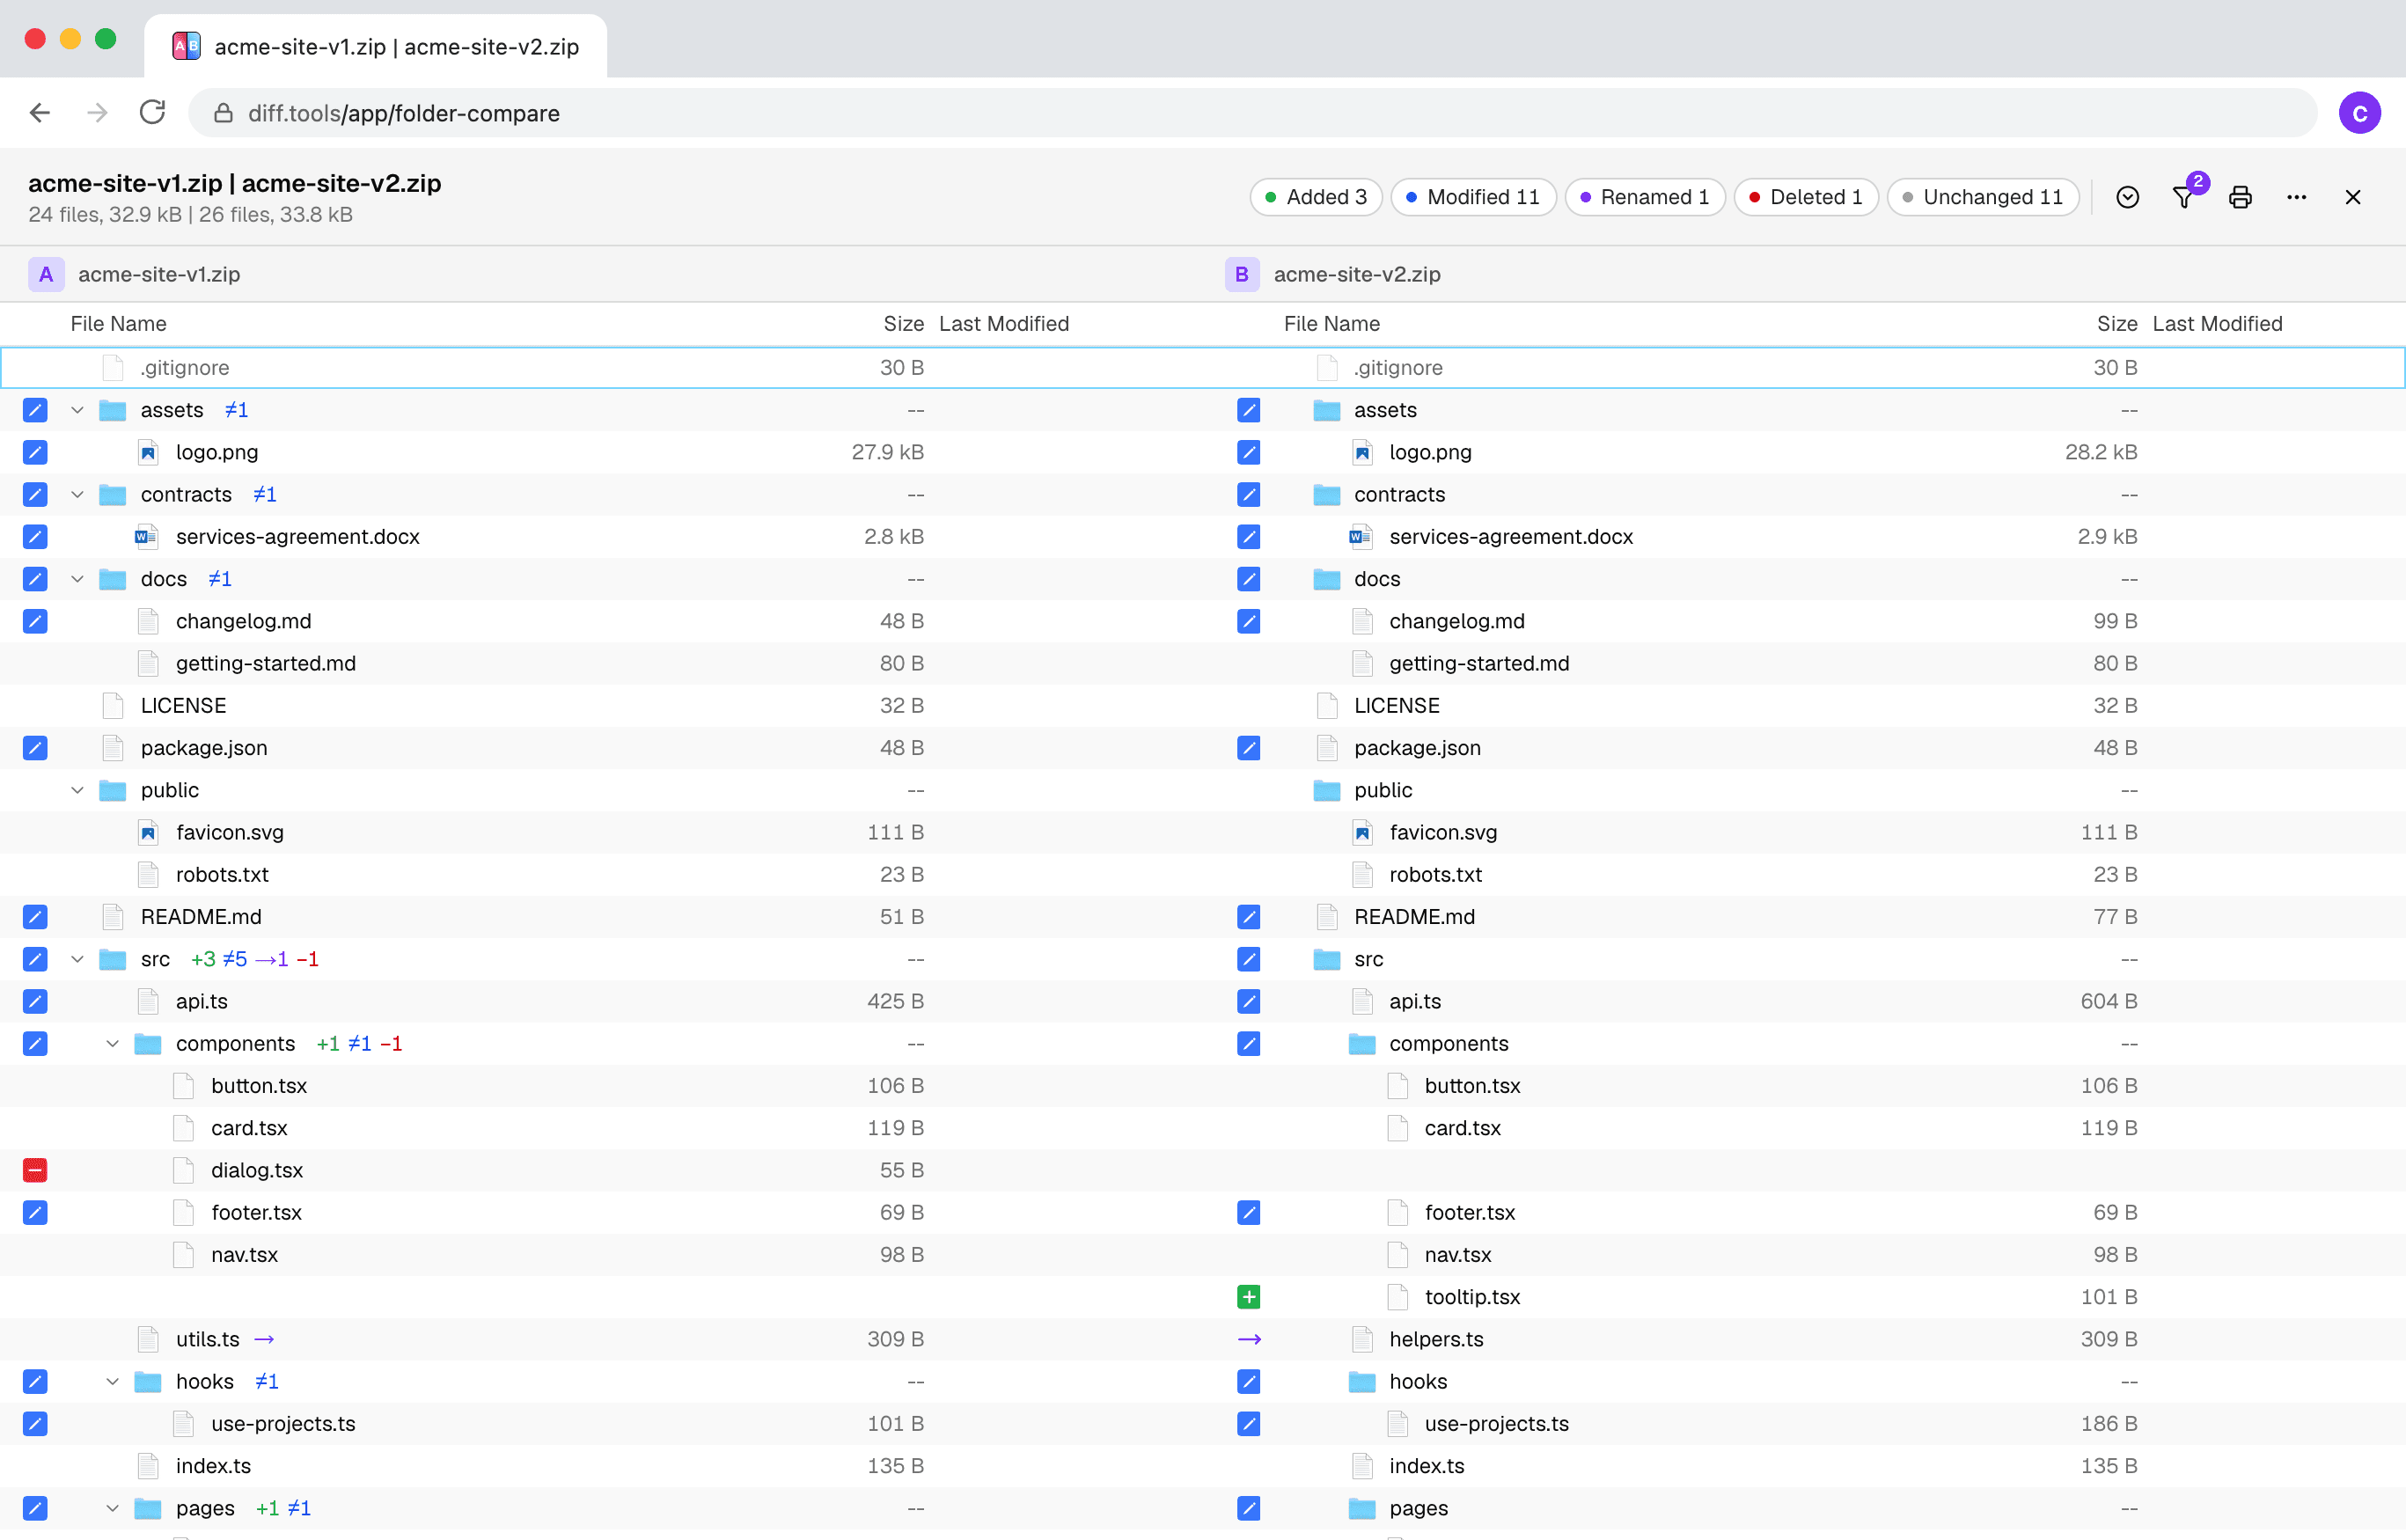
Task: Sort right pane by Last Modified header
Action: [x=2217, y=324]
